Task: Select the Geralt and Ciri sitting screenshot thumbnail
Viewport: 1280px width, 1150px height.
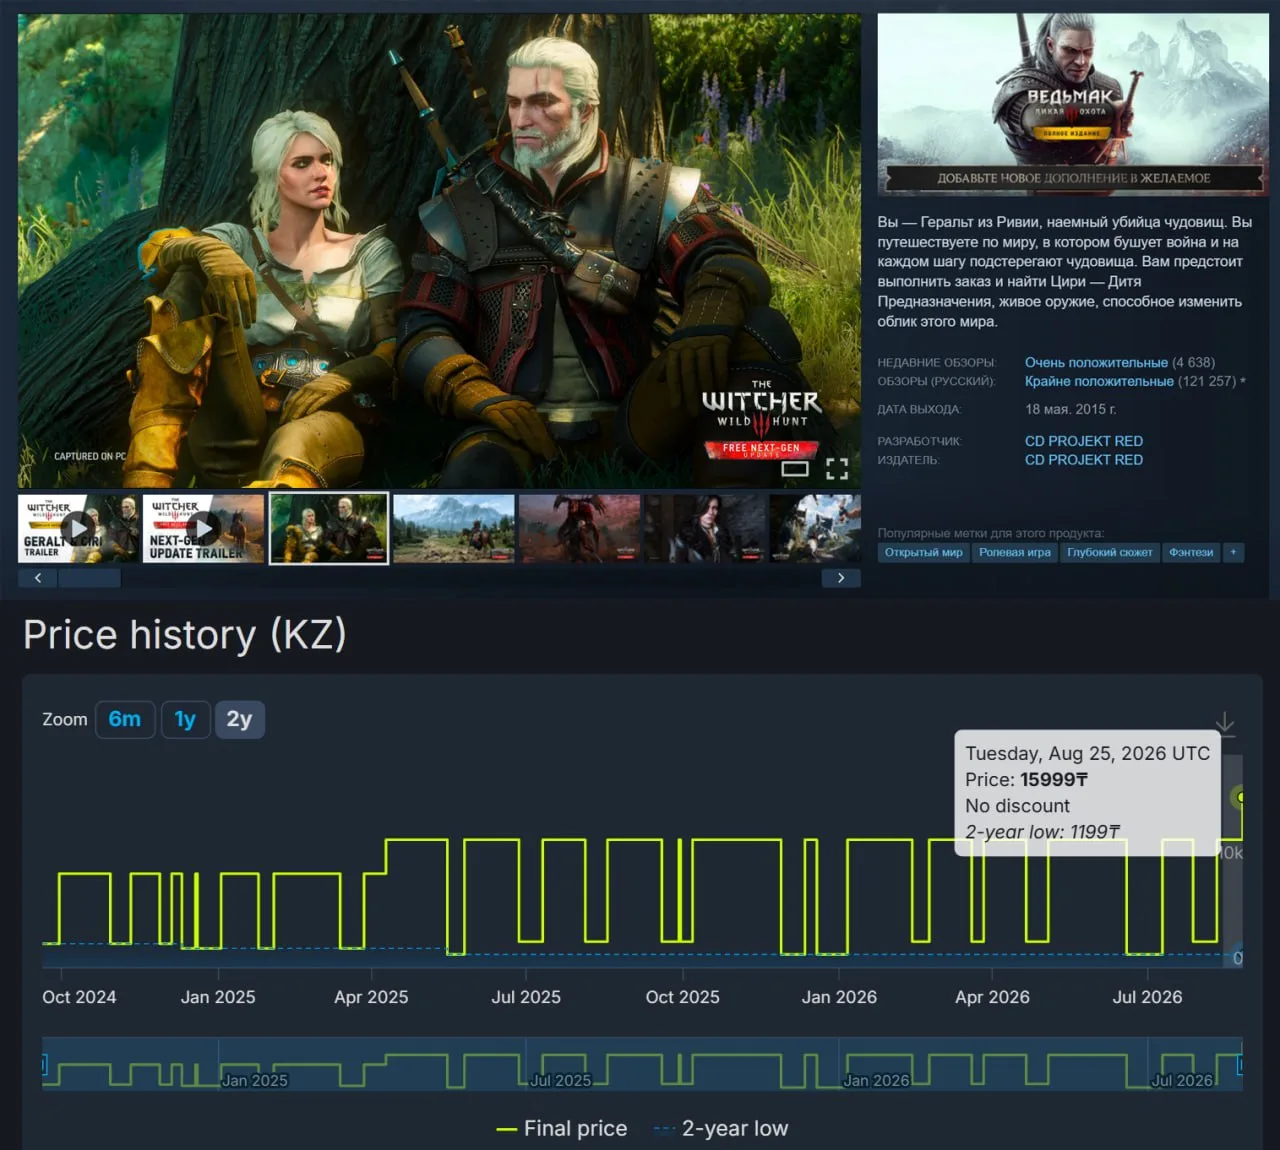Action: point(329,528)
